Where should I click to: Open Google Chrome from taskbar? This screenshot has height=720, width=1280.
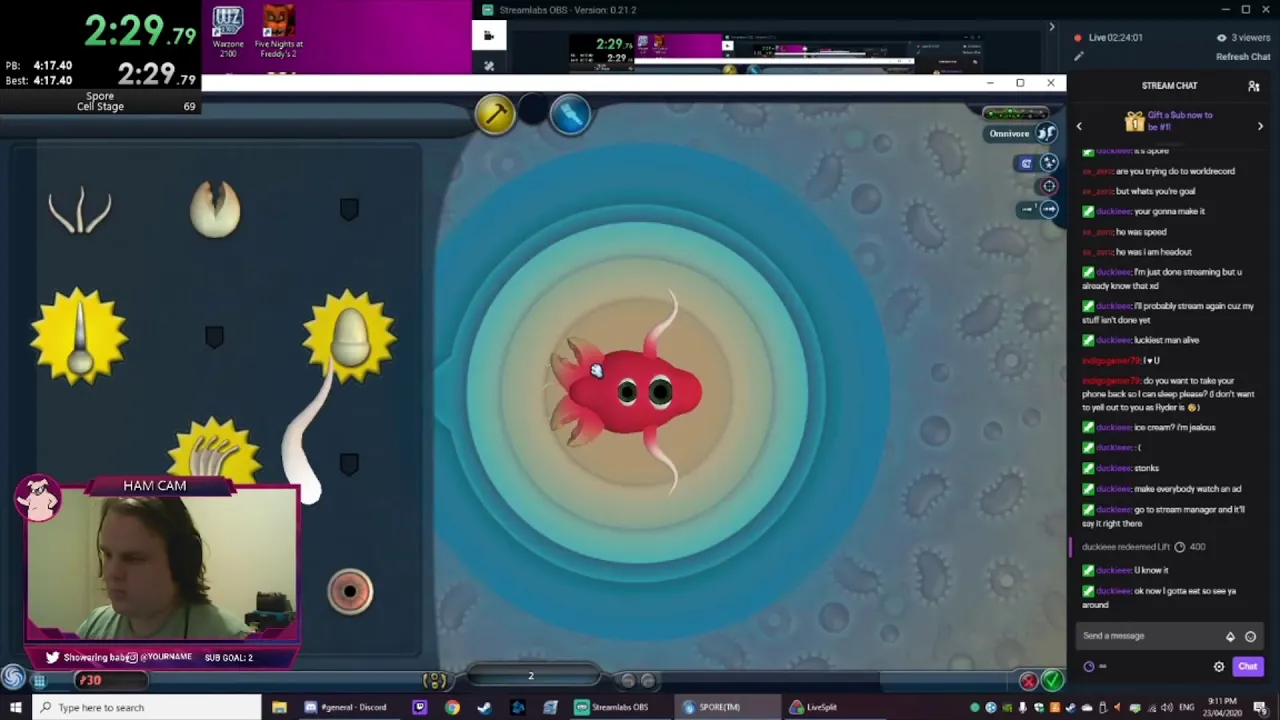(452, 707)
